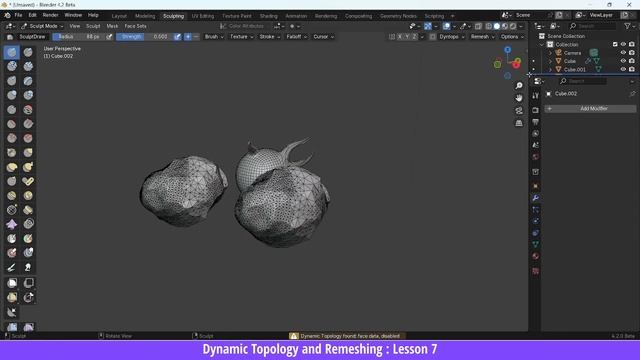Image resolution: width=640 pixels, height=360 pixels.
Task: Set brush direction to Add plus
Action: (x=188, y=37)
